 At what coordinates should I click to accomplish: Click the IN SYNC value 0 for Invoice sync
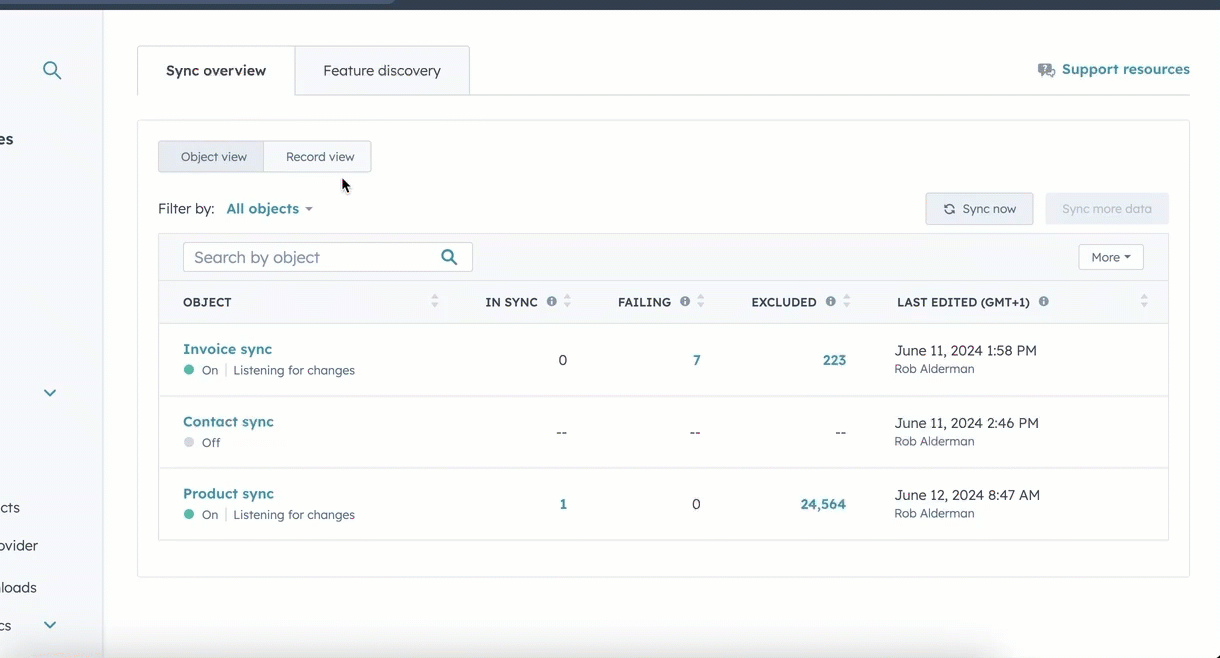(562, 360)
